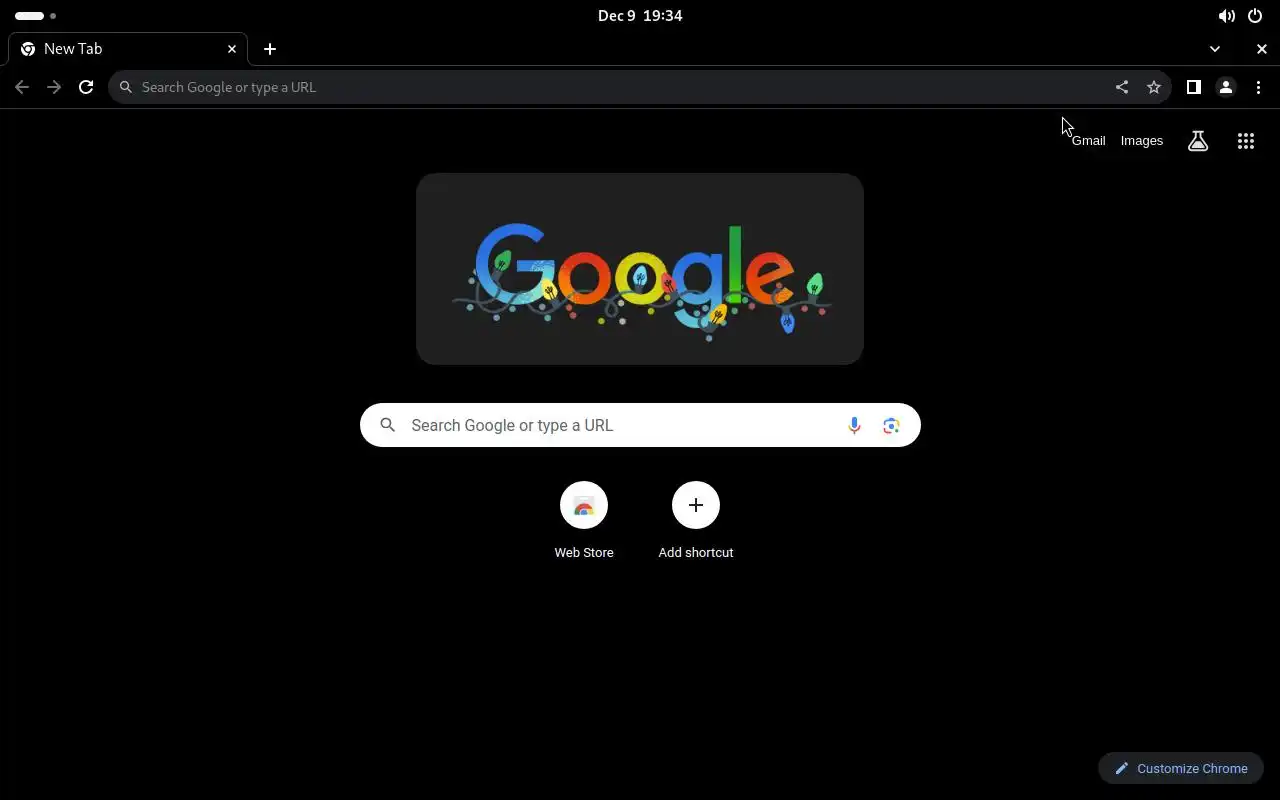Viewport: 1280px width, 800px height.
Task: Open the Gmail link
Action: 1089,141
